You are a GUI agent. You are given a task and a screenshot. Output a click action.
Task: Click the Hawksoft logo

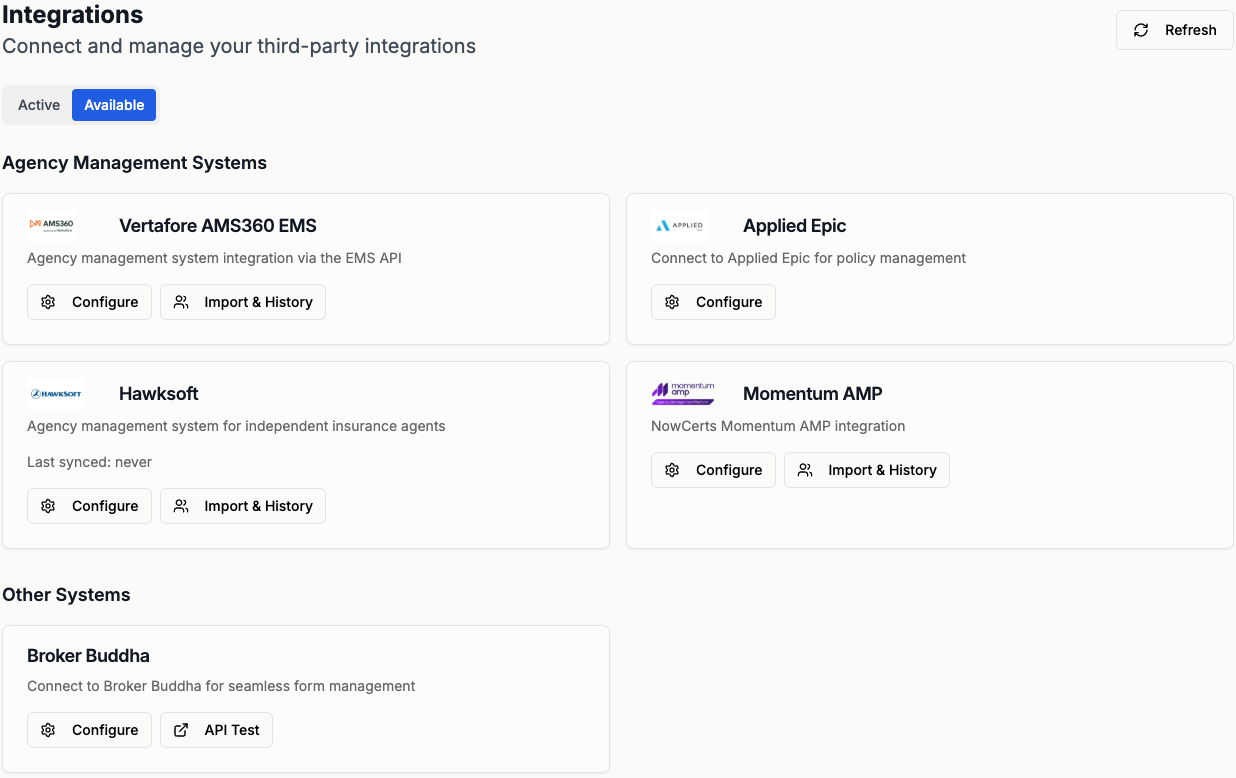56,394
